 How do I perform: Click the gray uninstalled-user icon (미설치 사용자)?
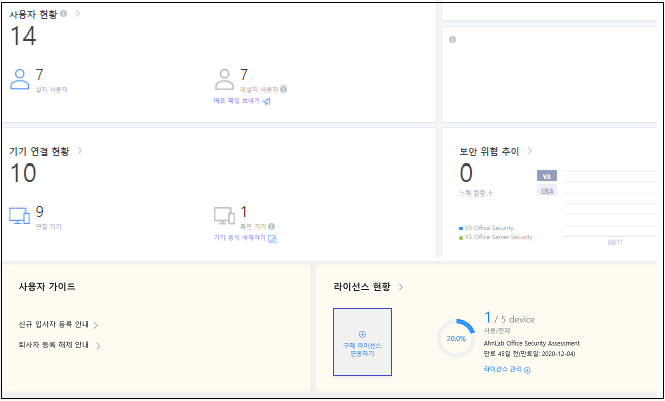click(224, 79)
